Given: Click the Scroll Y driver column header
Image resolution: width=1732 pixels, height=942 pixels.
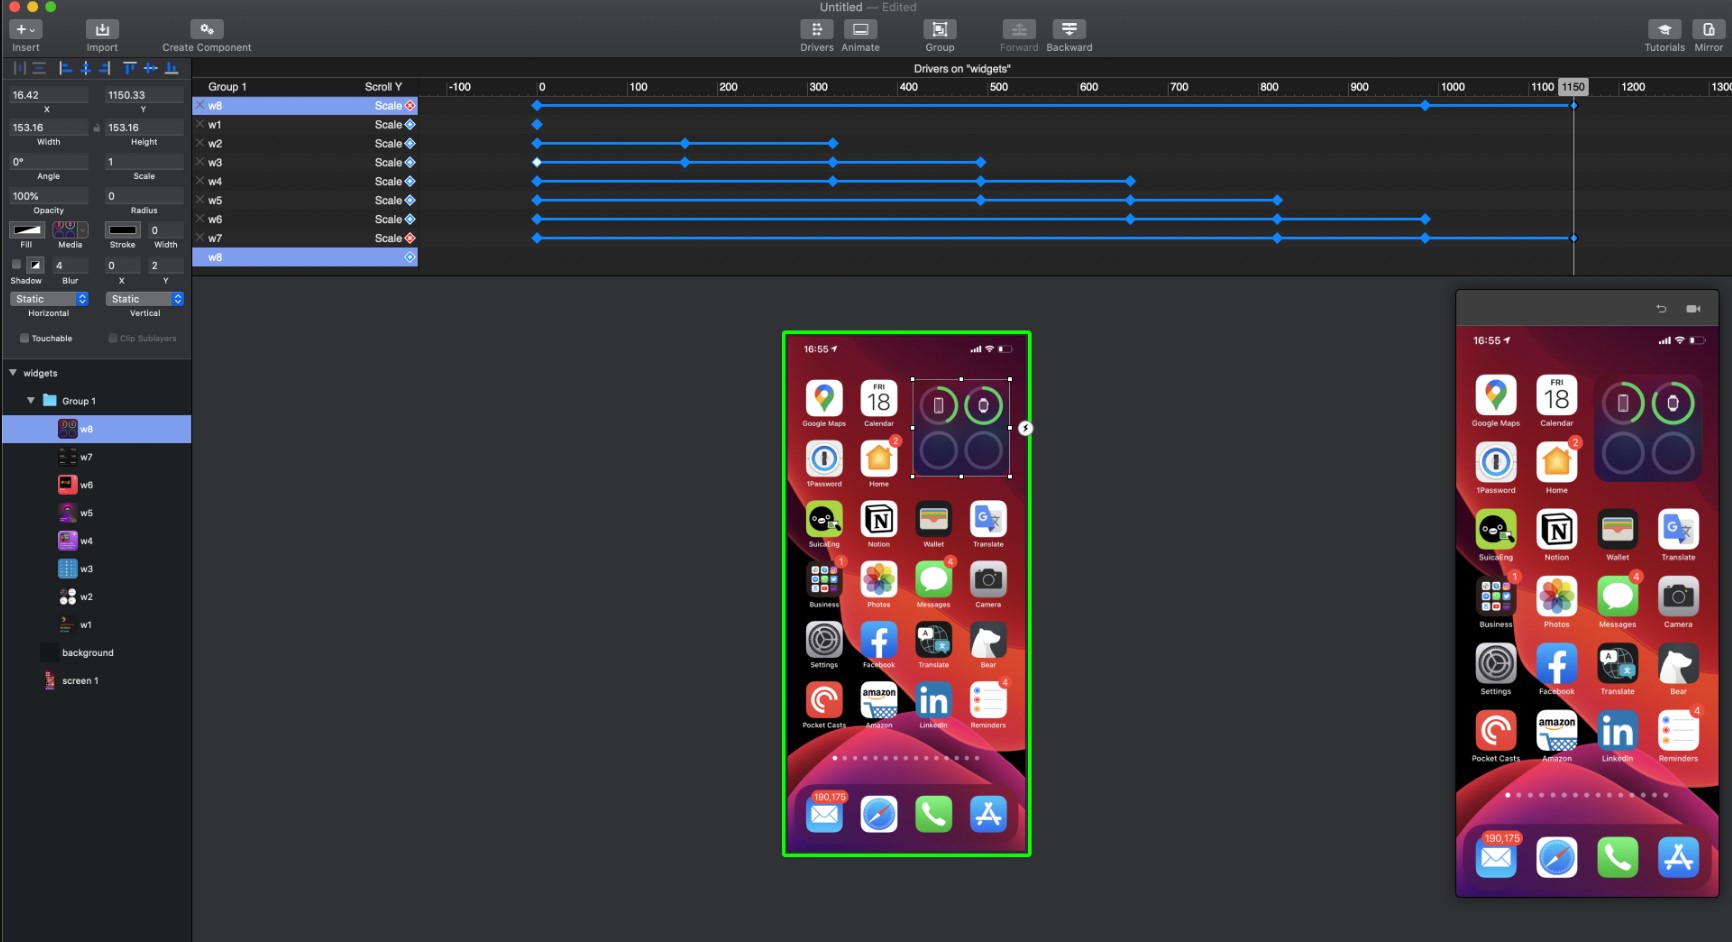Looking at the screenshot, I should pyautogui.click(x=383, y=87).
